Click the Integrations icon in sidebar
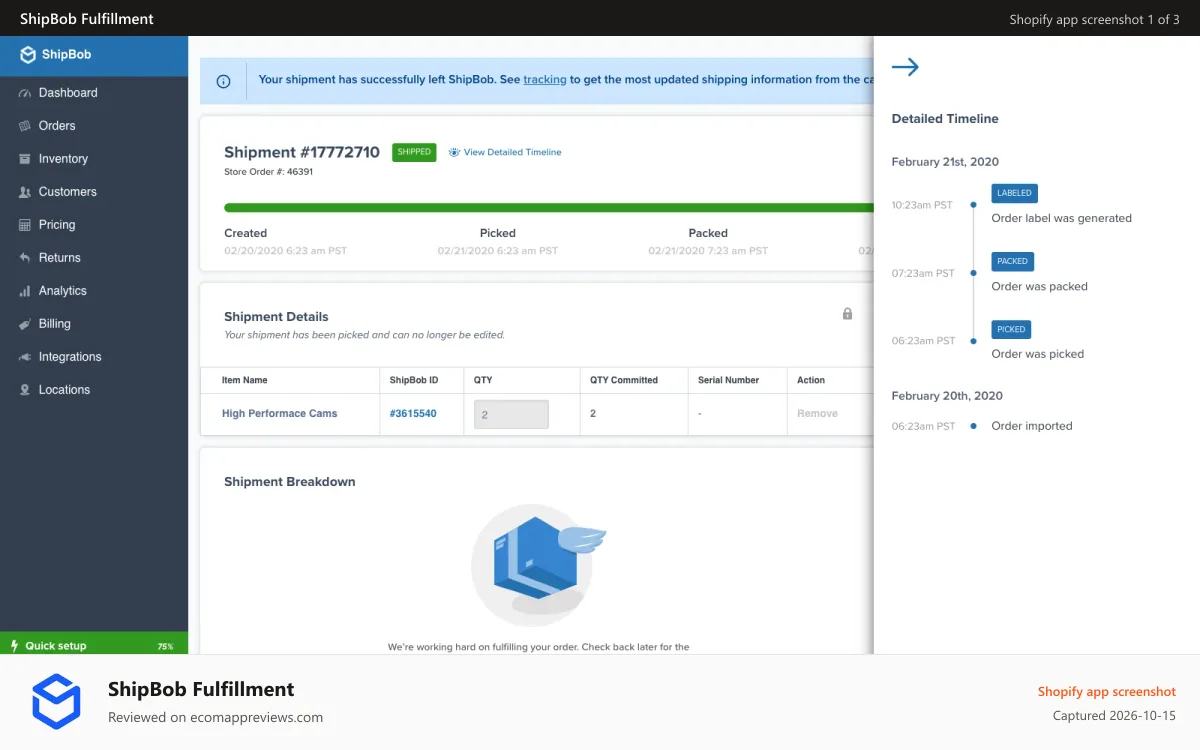Image resolution: width=1200 pixels, height=750 pixels. tap(25, 357)
